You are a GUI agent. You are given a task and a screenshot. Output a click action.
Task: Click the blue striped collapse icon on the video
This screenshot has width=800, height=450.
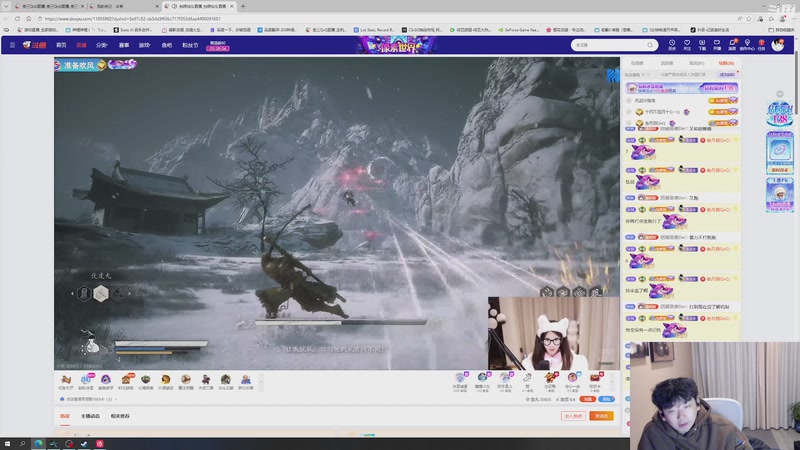(613, 76)
